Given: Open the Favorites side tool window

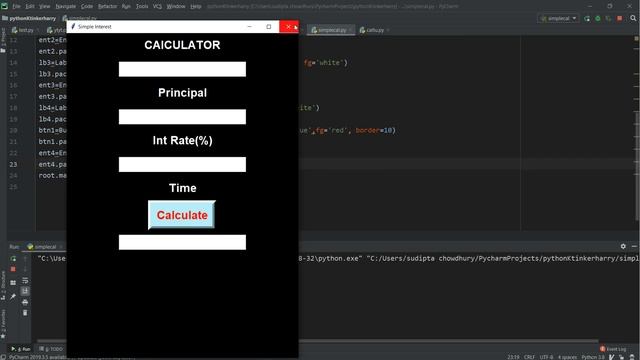Looking at the screenshot, I should tap(3, 324).
